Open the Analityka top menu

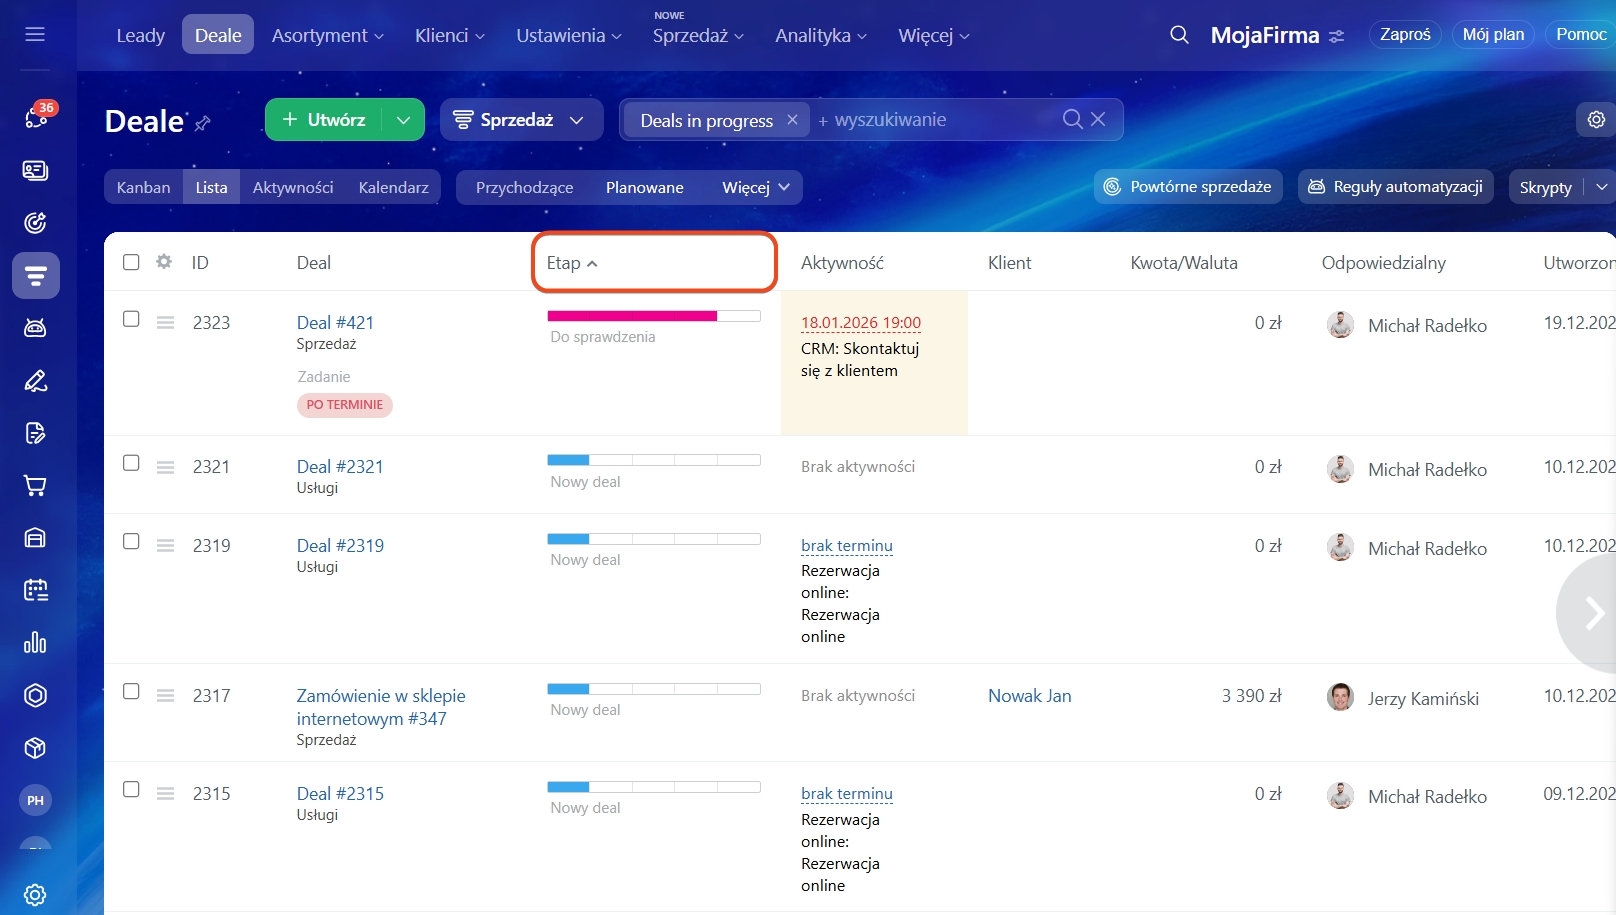820,36
